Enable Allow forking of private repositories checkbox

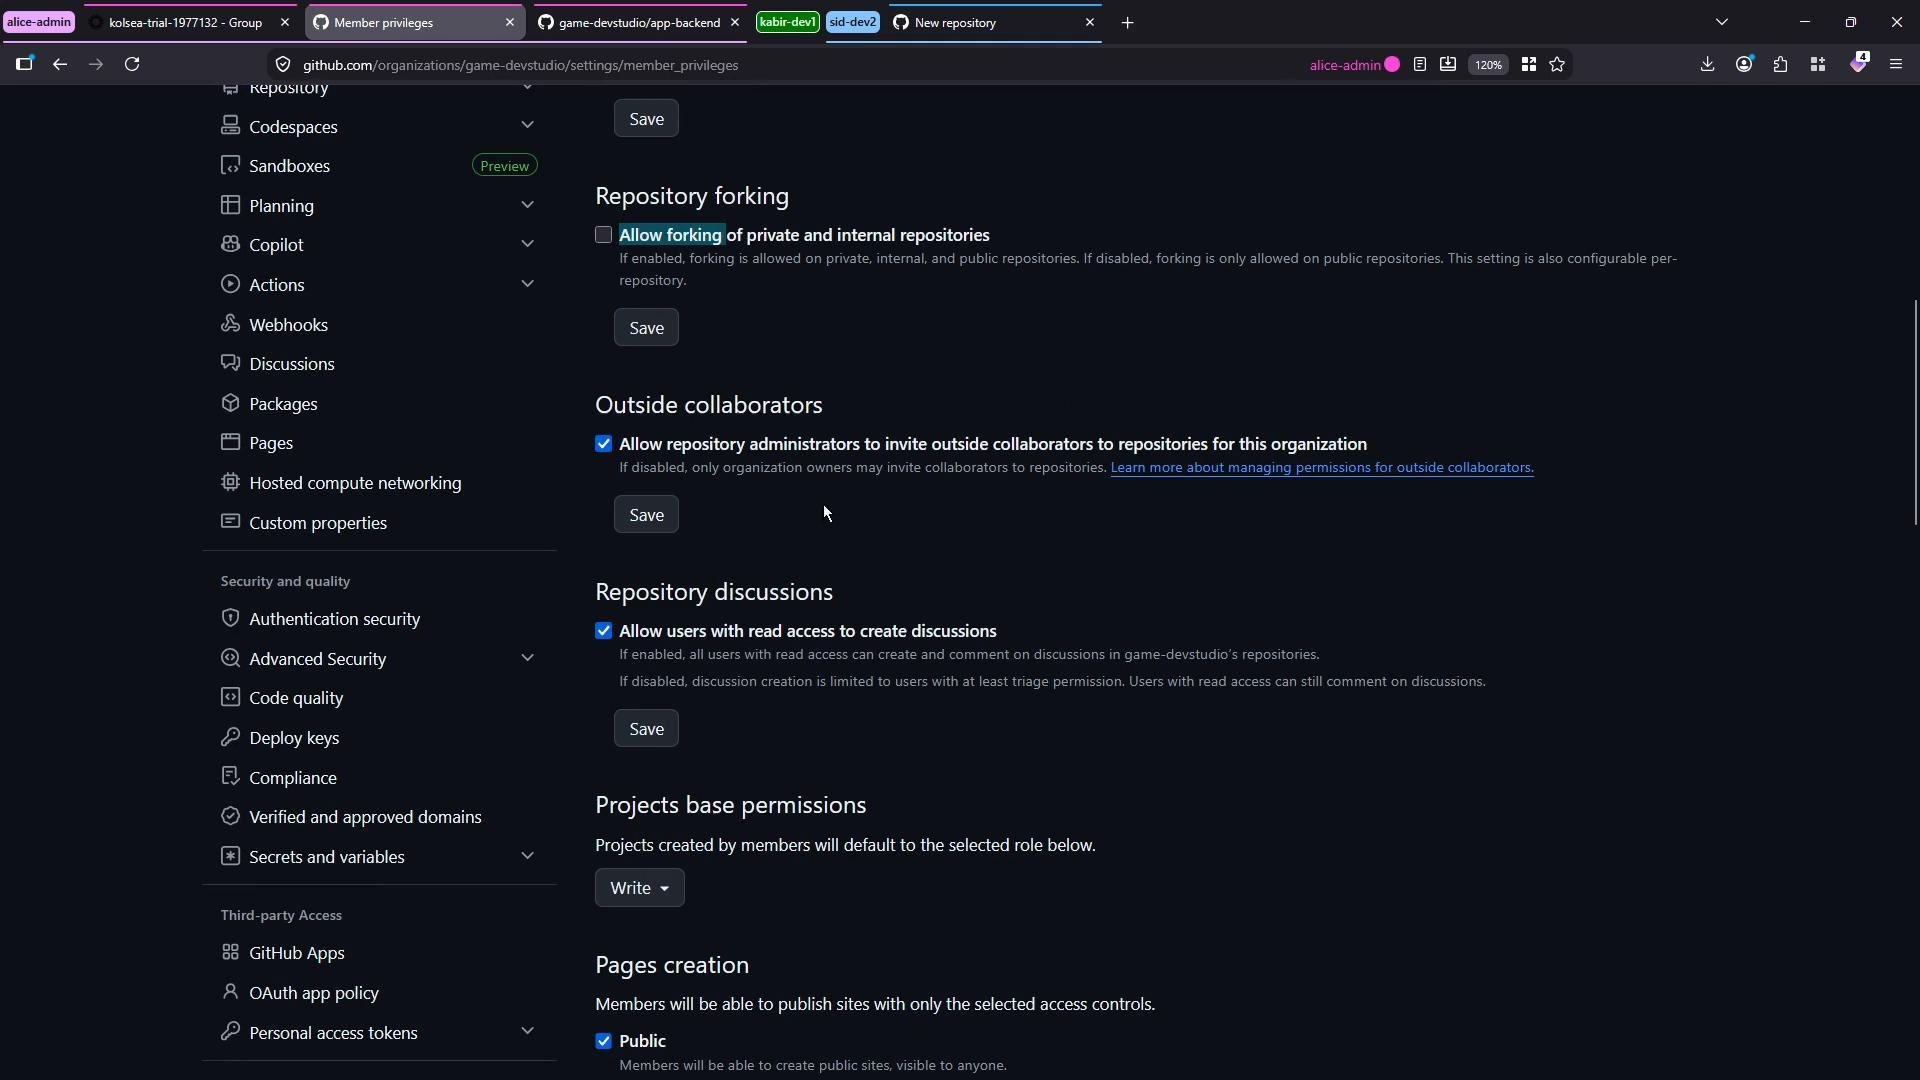click(603, 235)
